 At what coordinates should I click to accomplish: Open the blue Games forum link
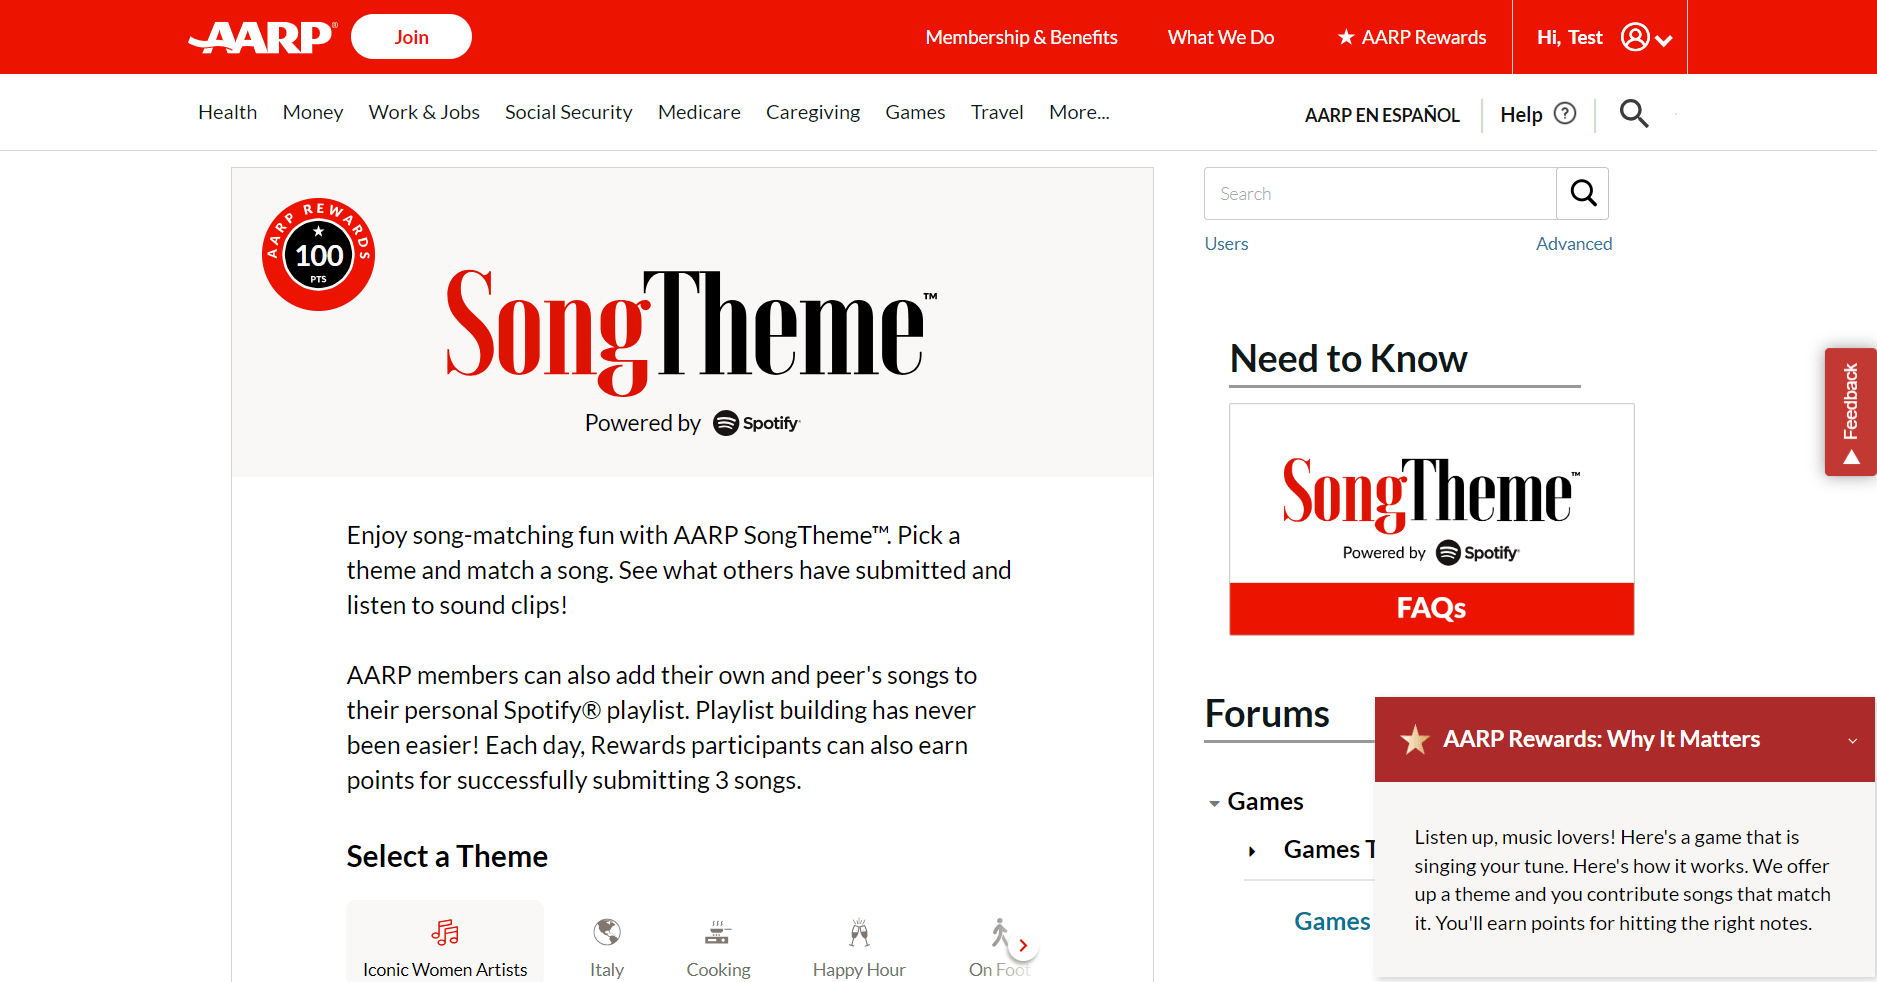[x=1332, y=921]
